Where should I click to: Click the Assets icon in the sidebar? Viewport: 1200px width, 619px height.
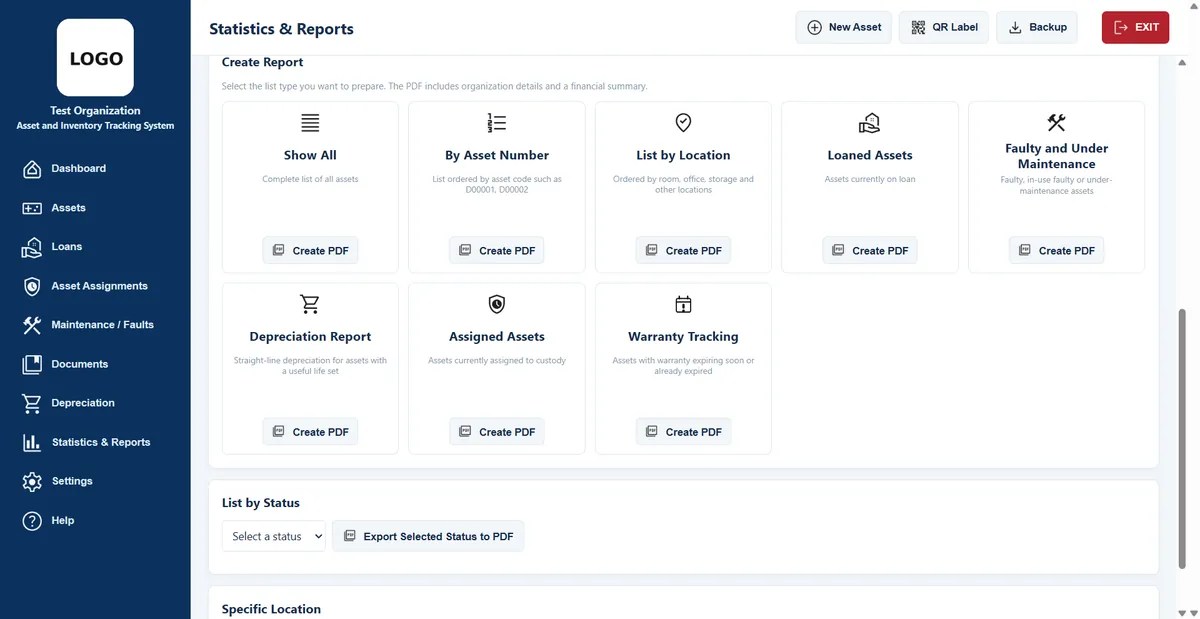click(x=32, y=208)
